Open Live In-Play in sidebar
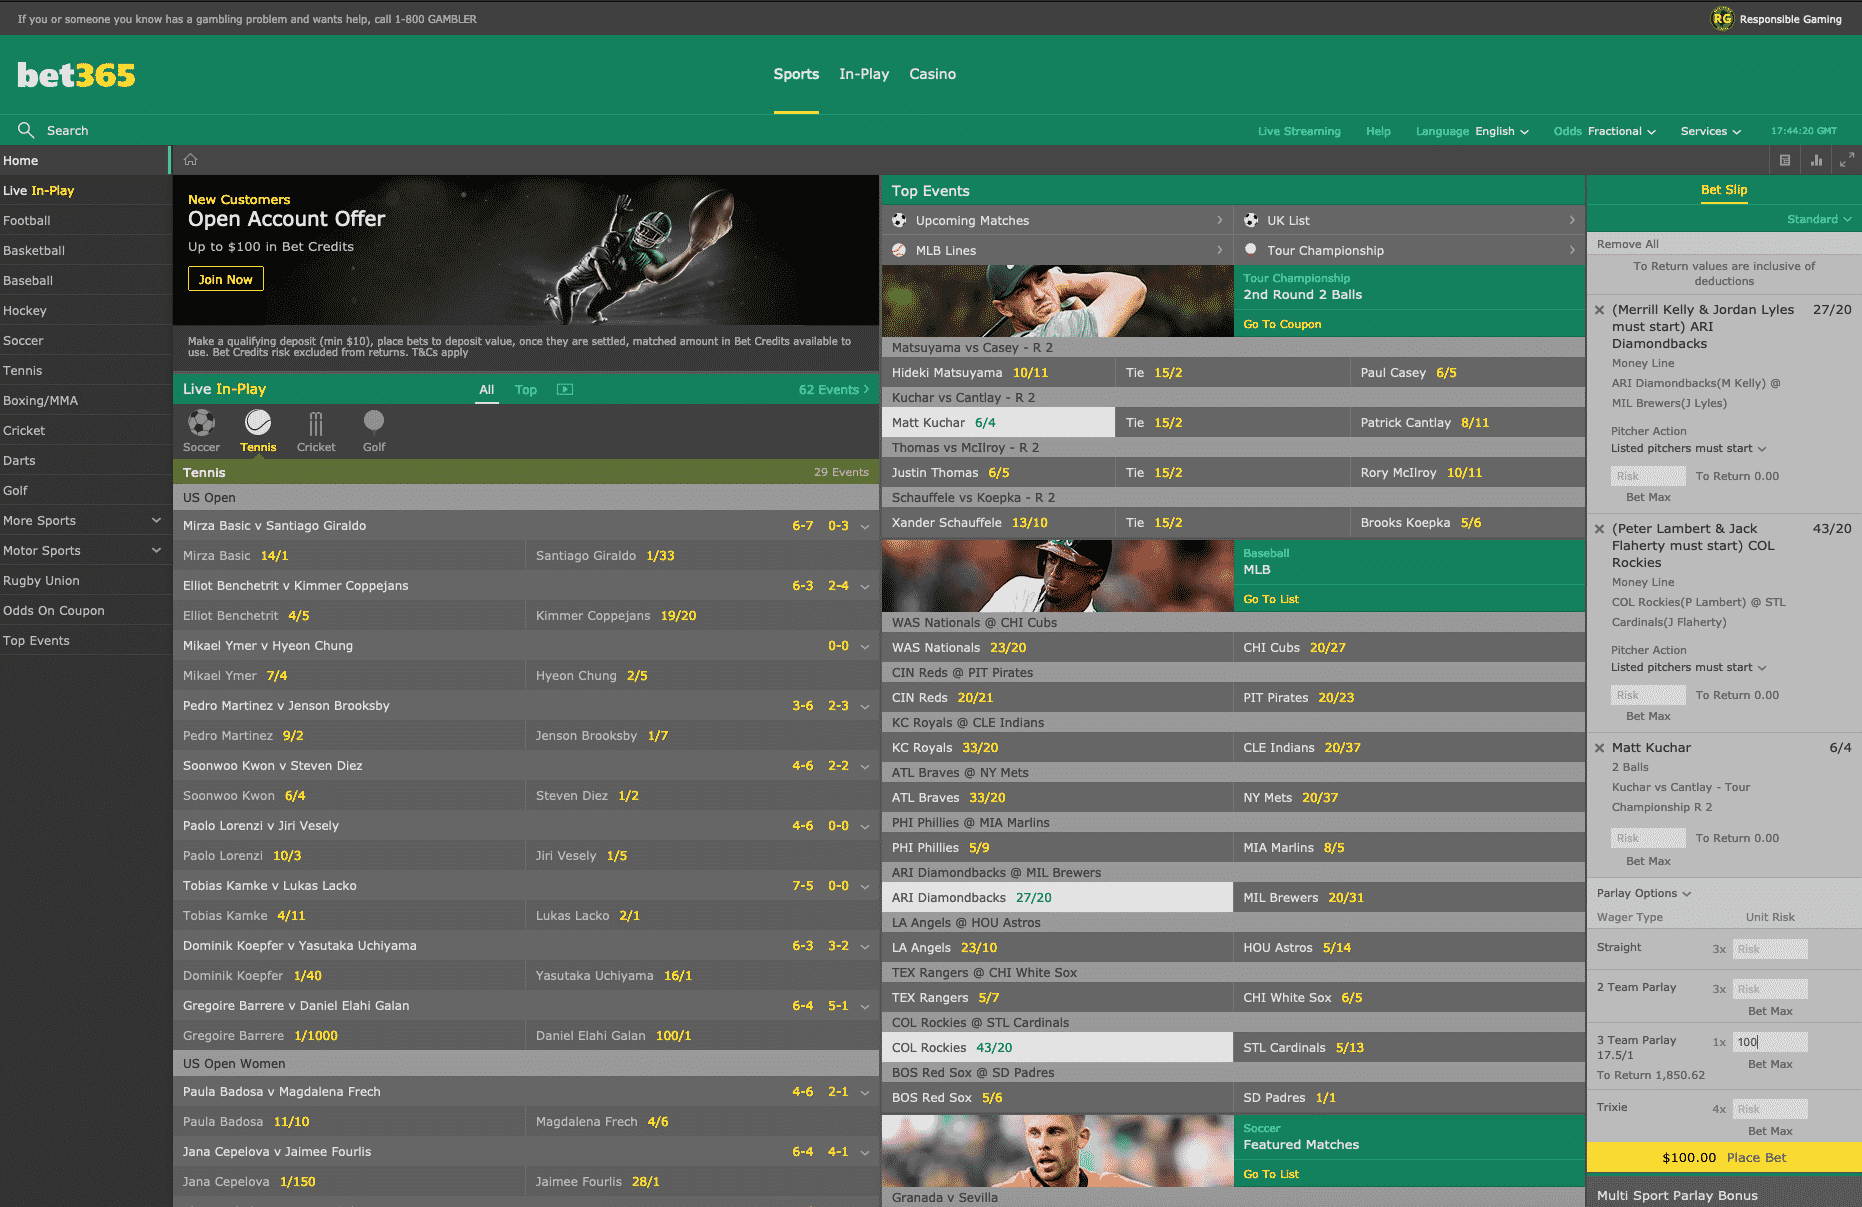The image size is (1862, 1207). [84, 190]
